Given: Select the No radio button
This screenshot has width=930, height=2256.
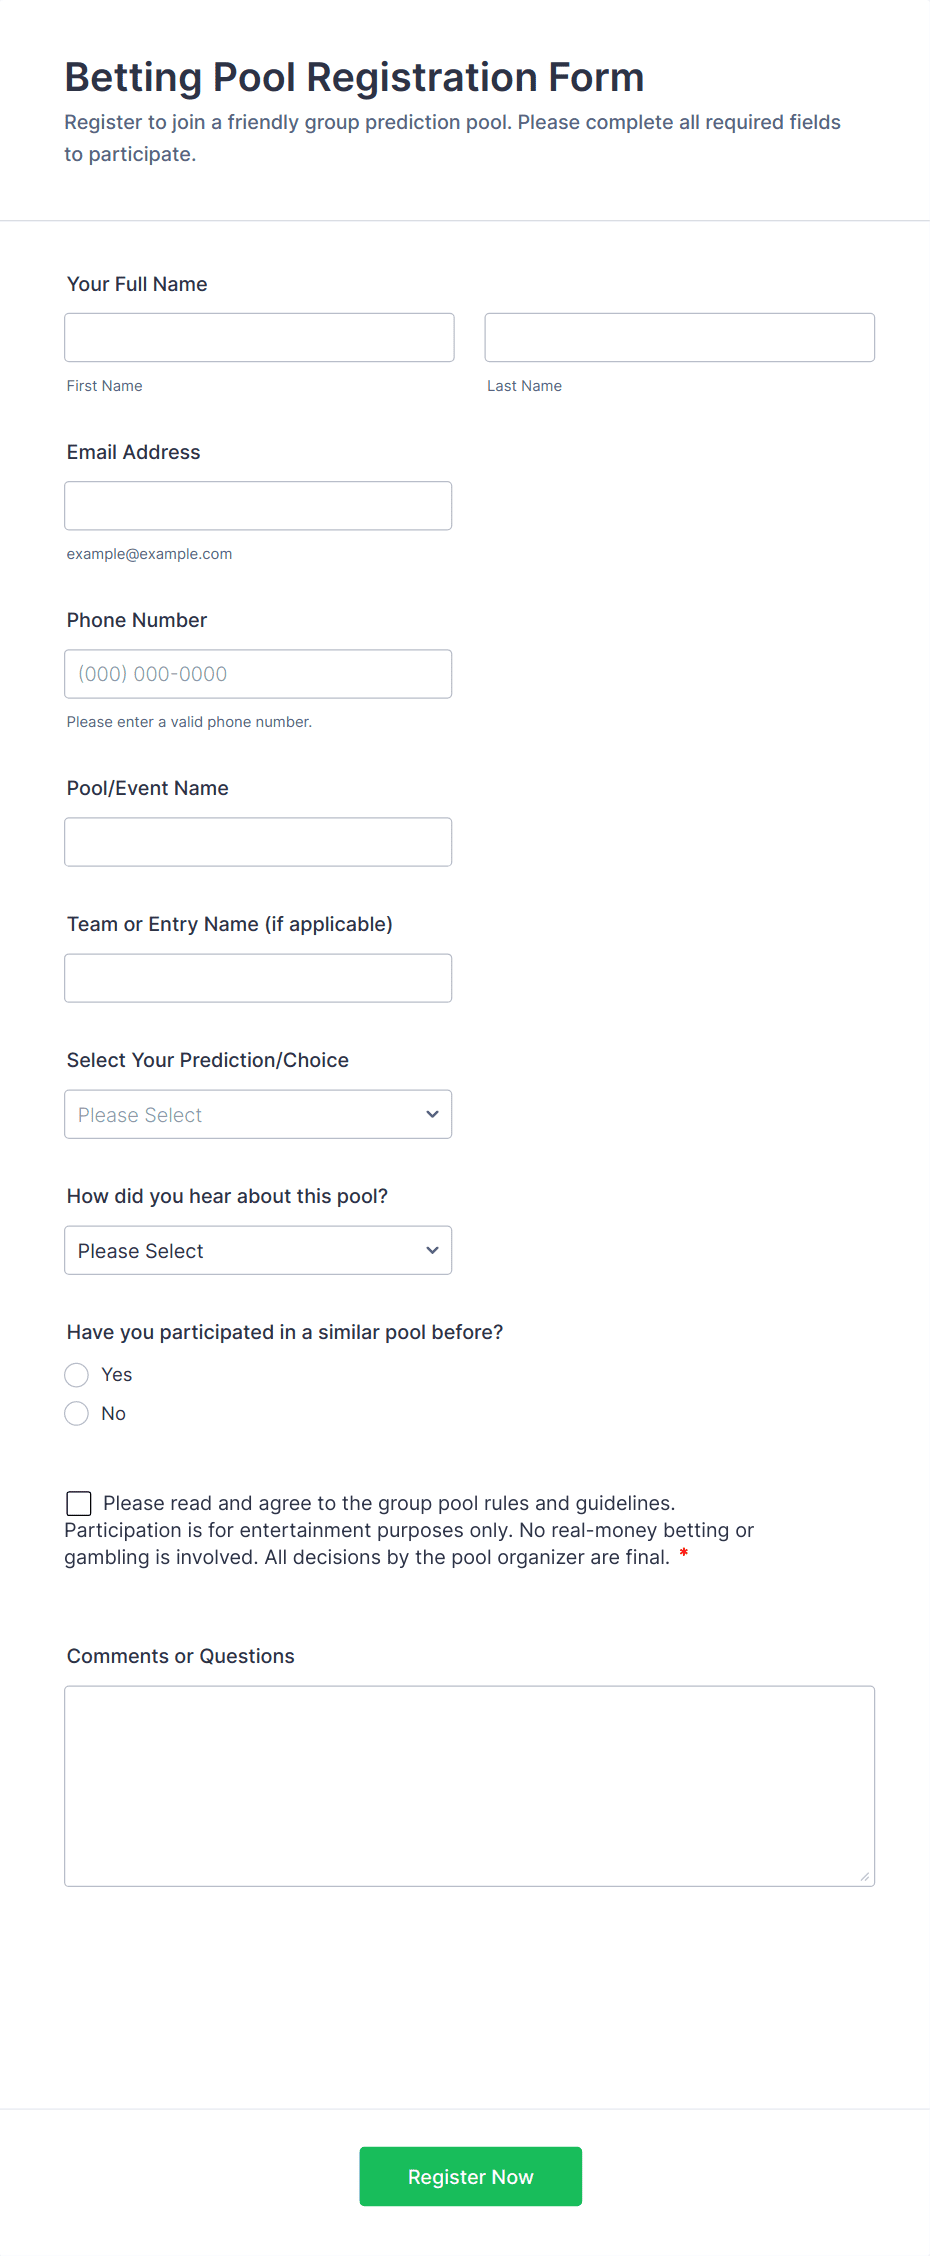Looking at the screenshot, I should [77, 1413].
